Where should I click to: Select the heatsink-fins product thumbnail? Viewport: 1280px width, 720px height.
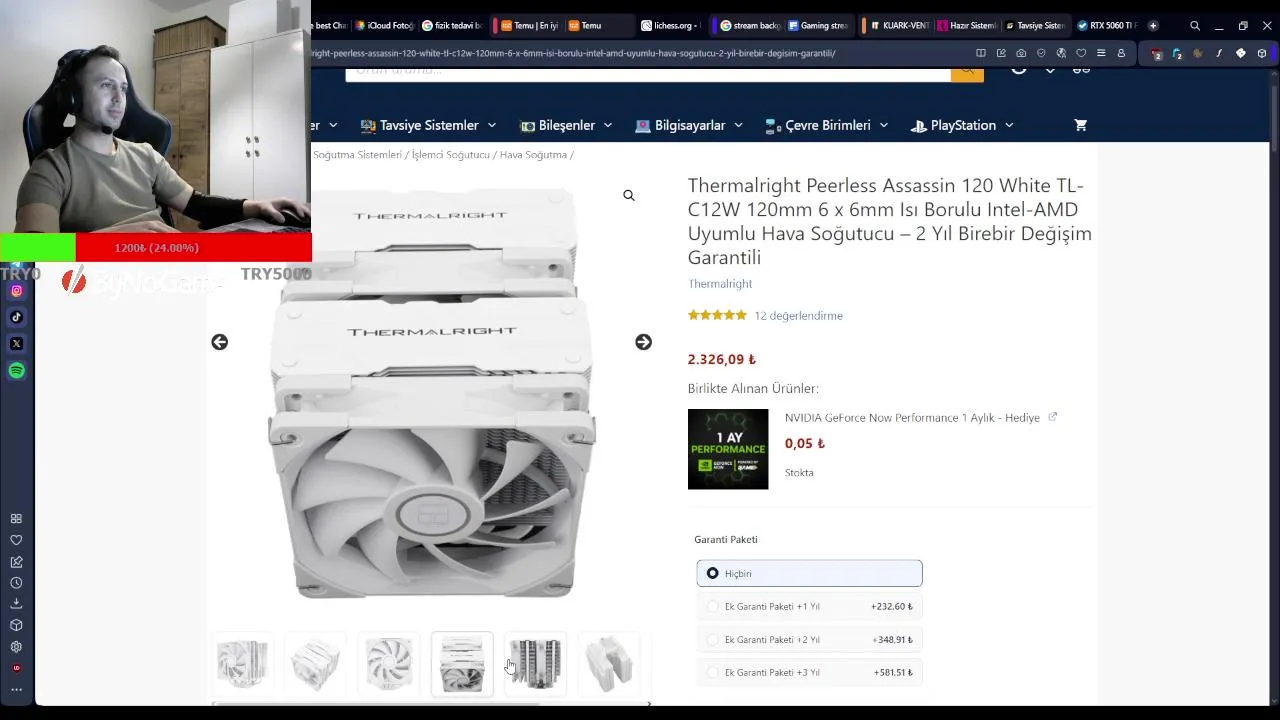tap(535, 663)
